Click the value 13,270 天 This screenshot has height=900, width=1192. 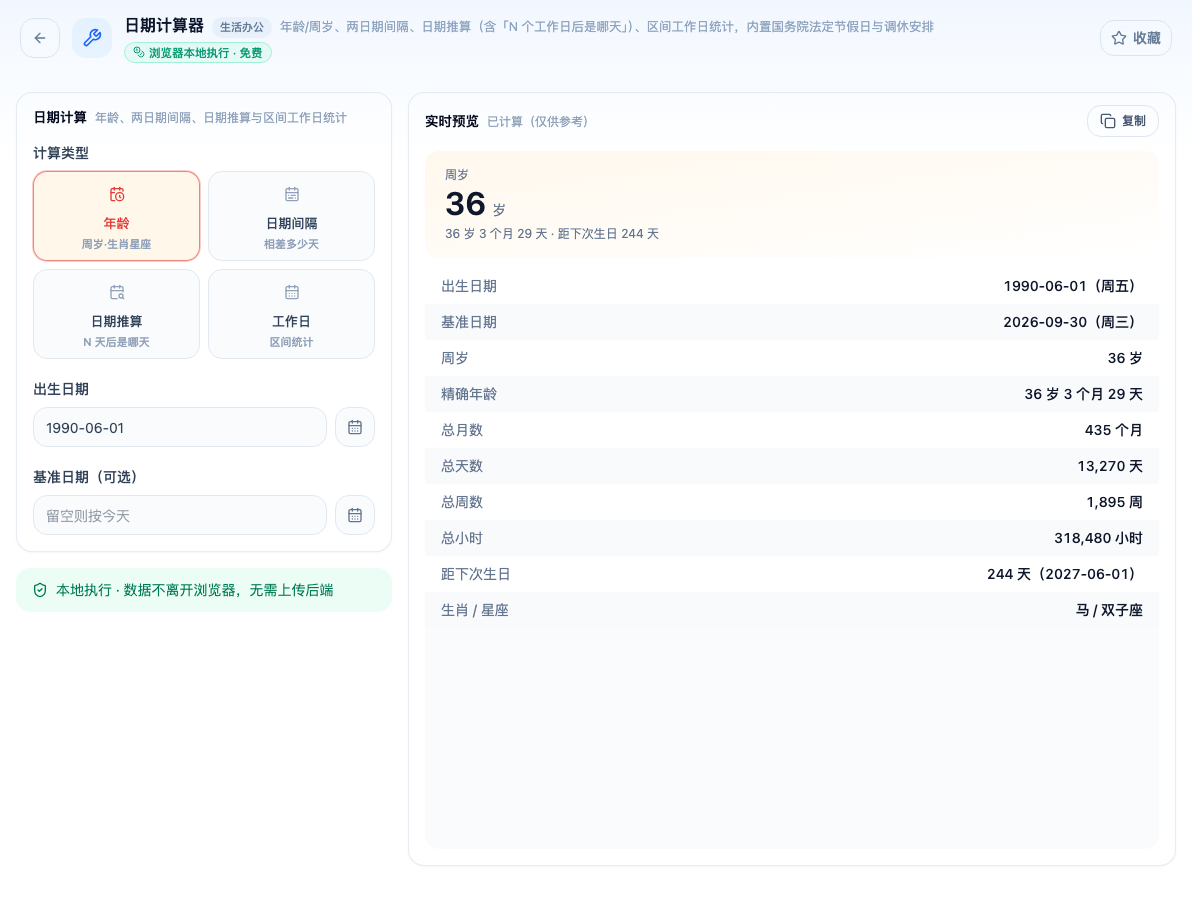click(1110, 466)
